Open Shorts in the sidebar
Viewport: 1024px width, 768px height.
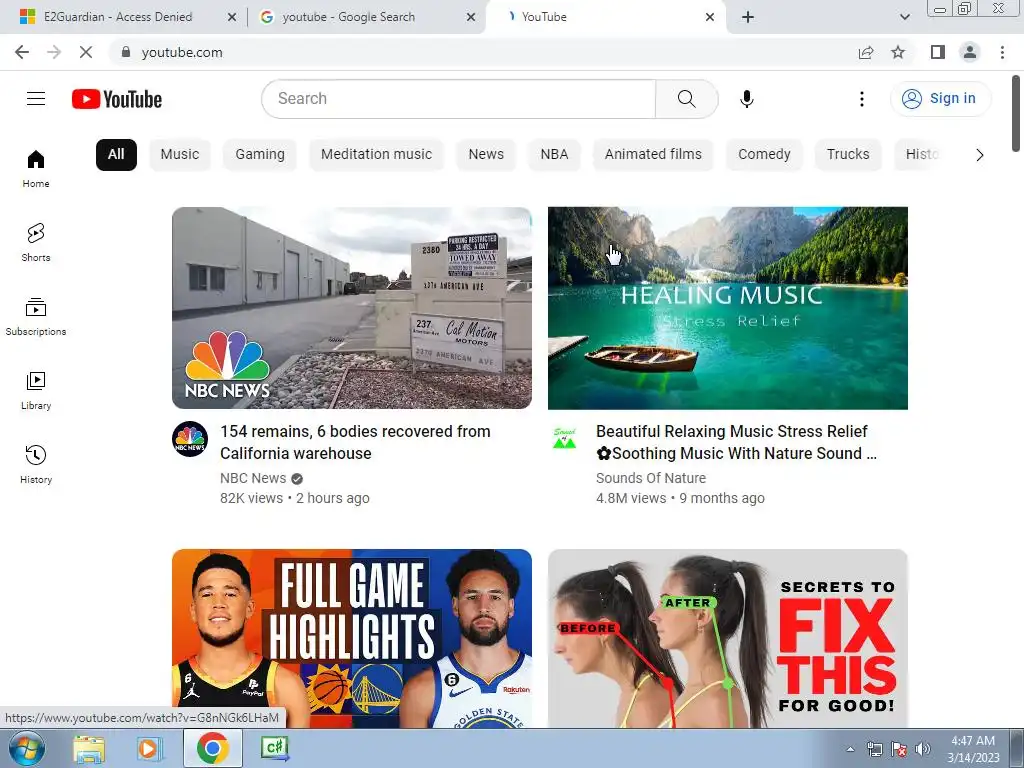pos(36,242)
